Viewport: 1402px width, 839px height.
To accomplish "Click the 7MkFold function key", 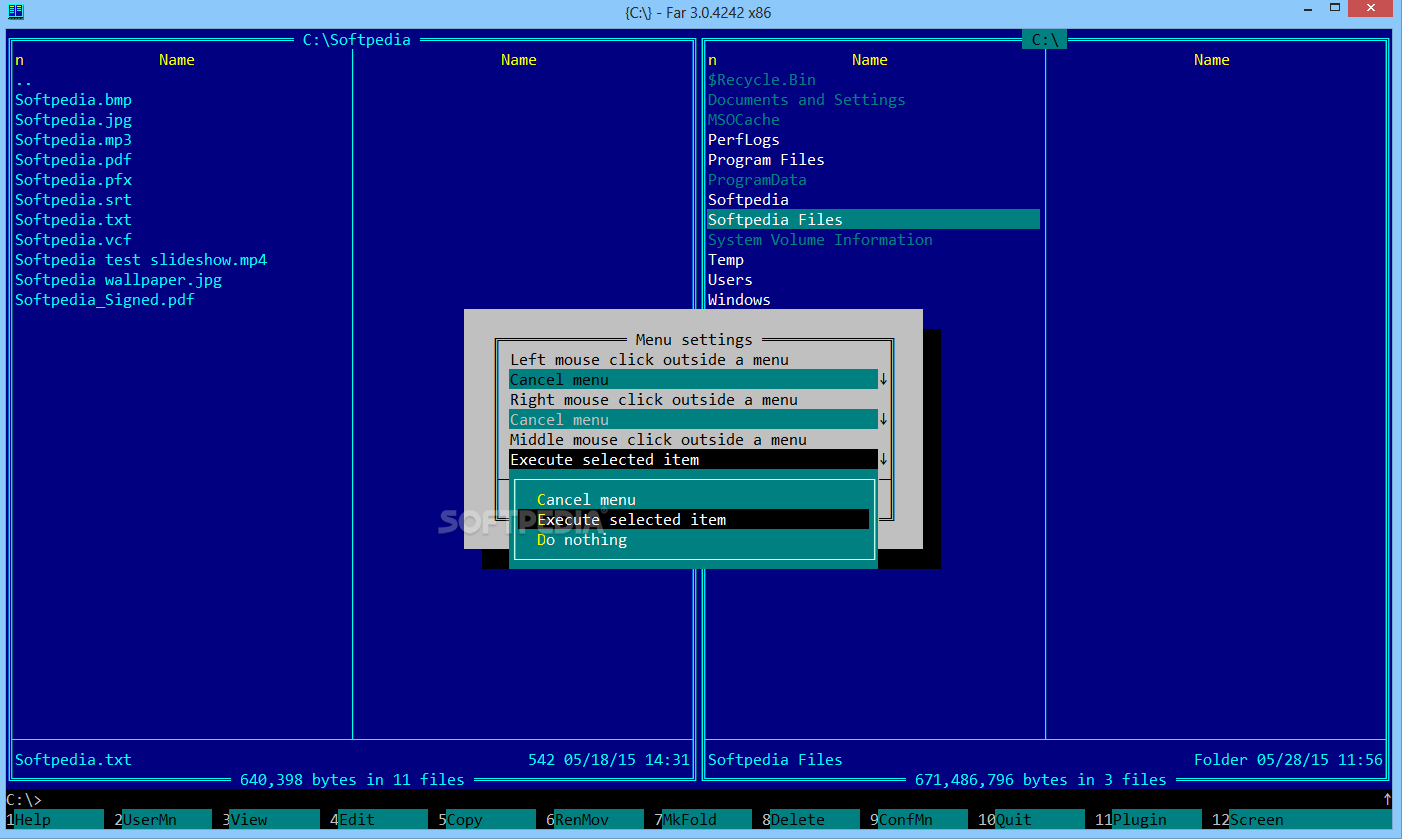I will [702, 820].
